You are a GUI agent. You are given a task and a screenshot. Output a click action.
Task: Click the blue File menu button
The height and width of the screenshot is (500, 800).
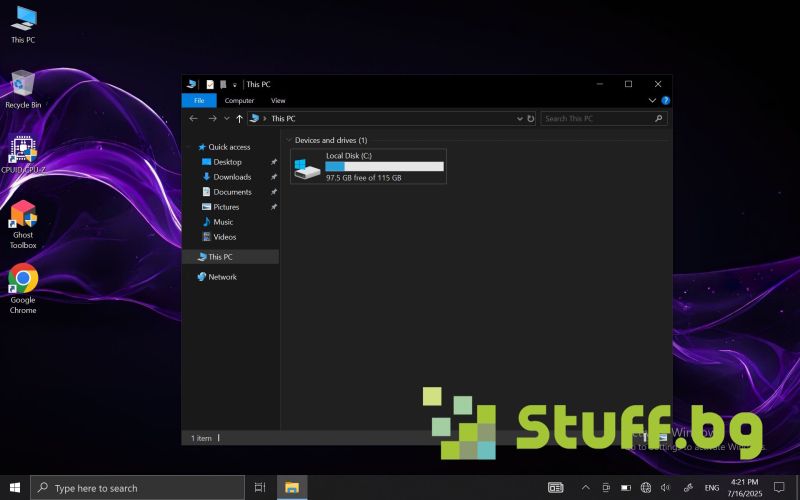coord(199,101)
